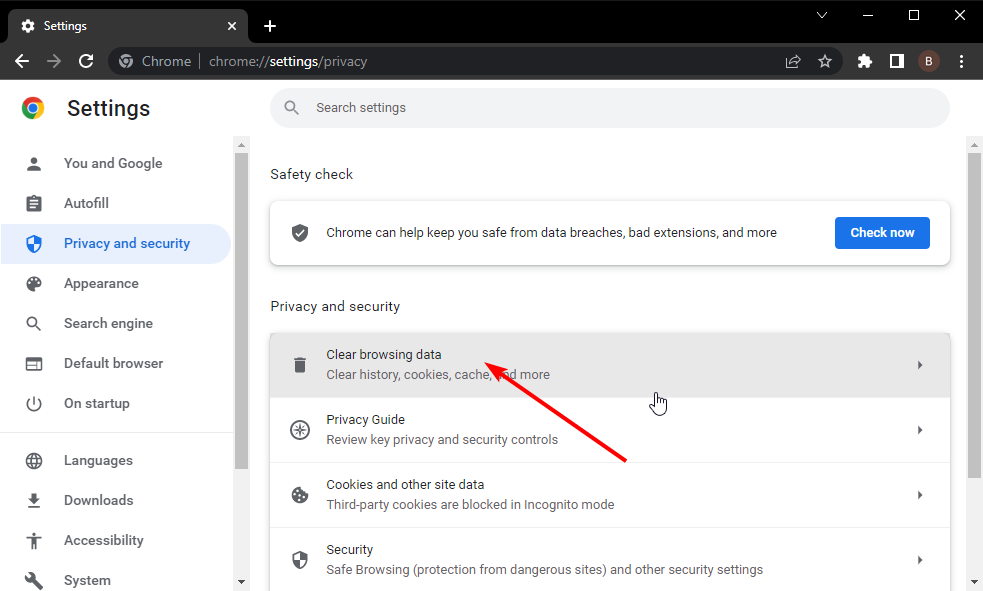Click the address bar URL chrome://settings/privacy

pyautogui.click(x=288, y=61)
